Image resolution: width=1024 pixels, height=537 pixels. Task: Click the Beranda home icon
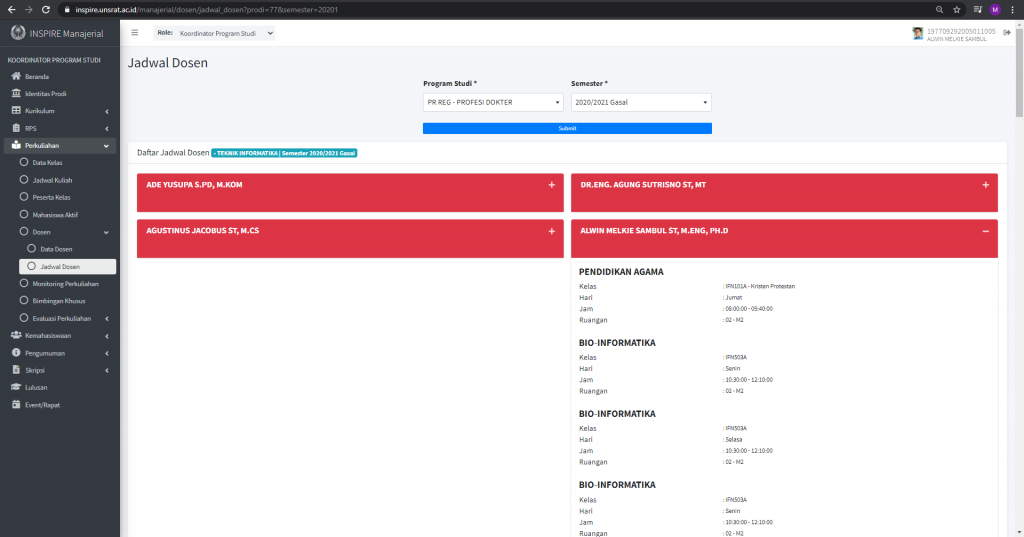pyautogui.click(x=16, y=76)
